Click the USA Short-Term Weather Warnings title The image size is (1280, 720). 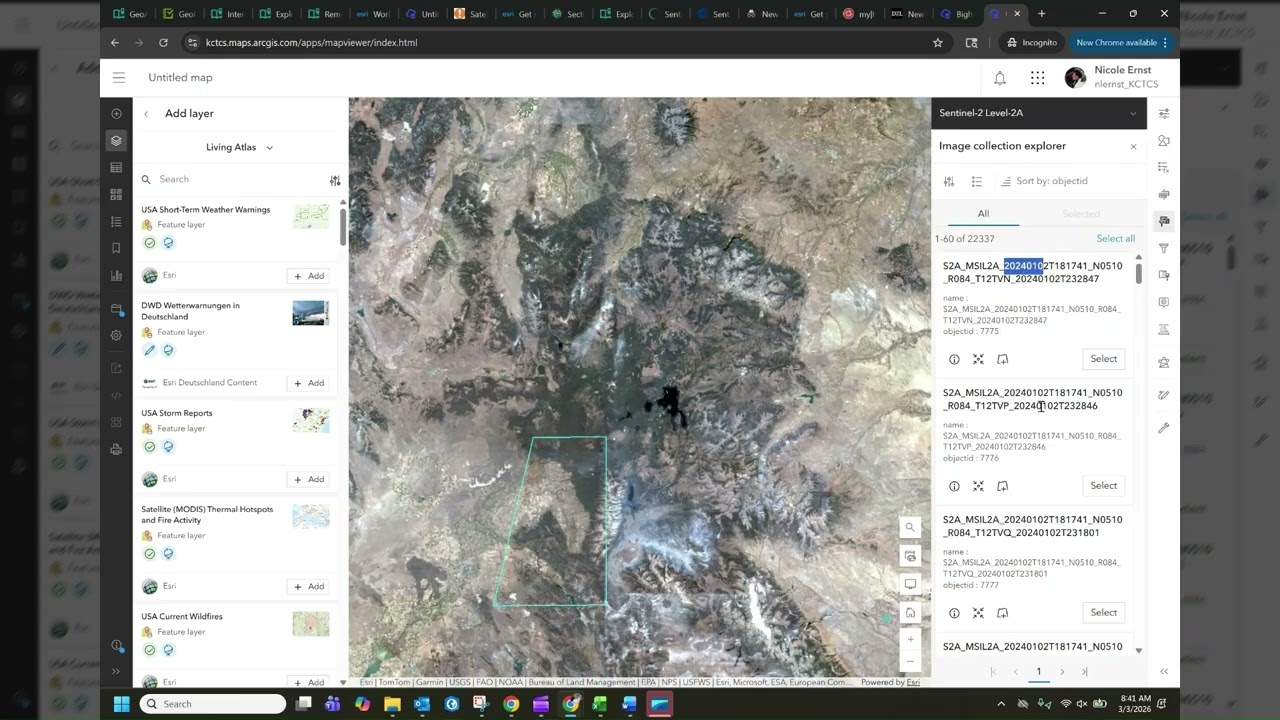205,210
